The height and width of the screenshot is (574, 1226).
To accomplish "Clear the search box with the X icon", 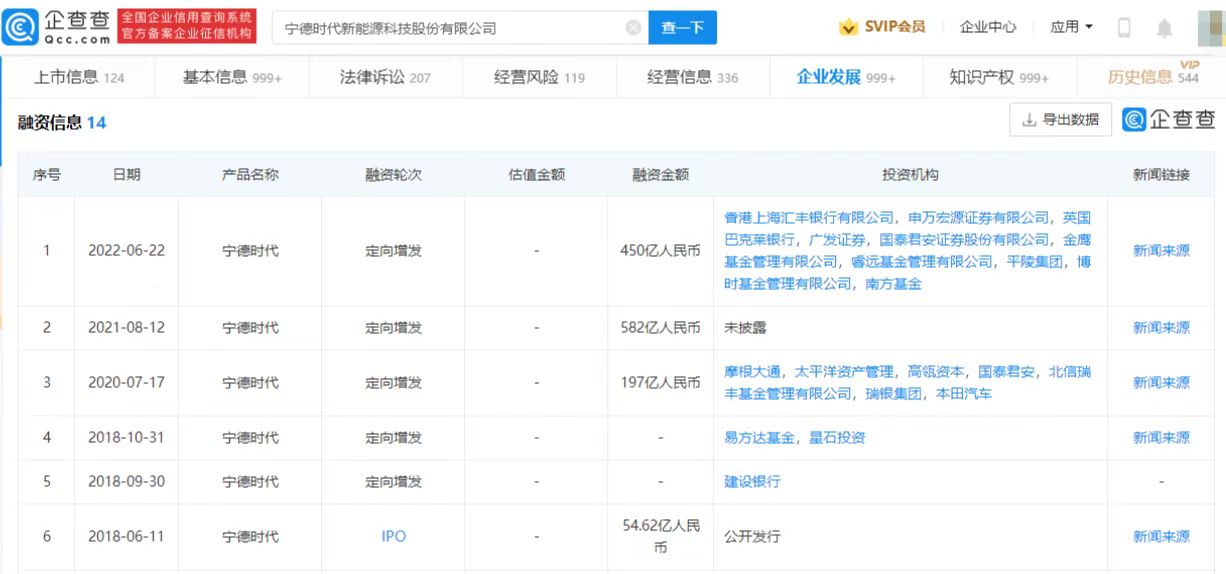I will pos(633,28).
